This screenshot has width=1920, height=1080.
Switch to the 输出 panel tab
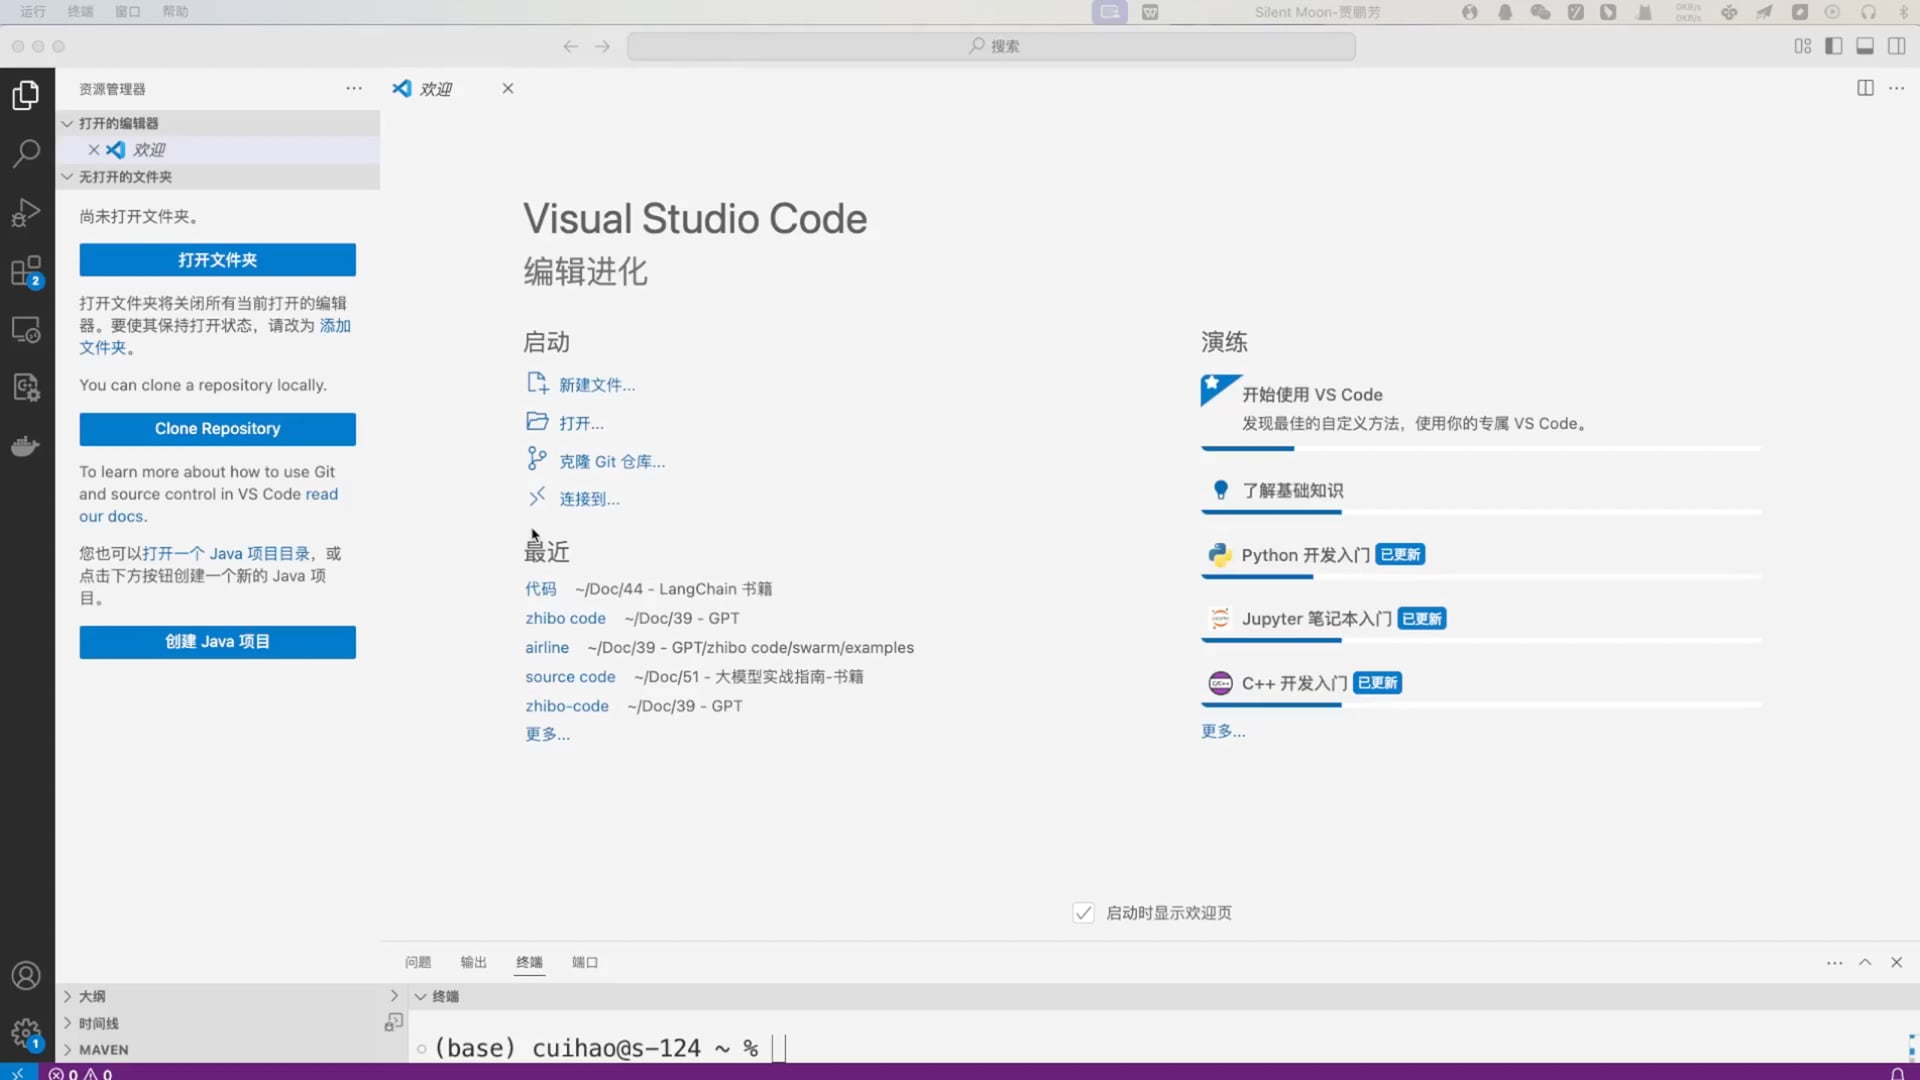(x=473, y=962)
